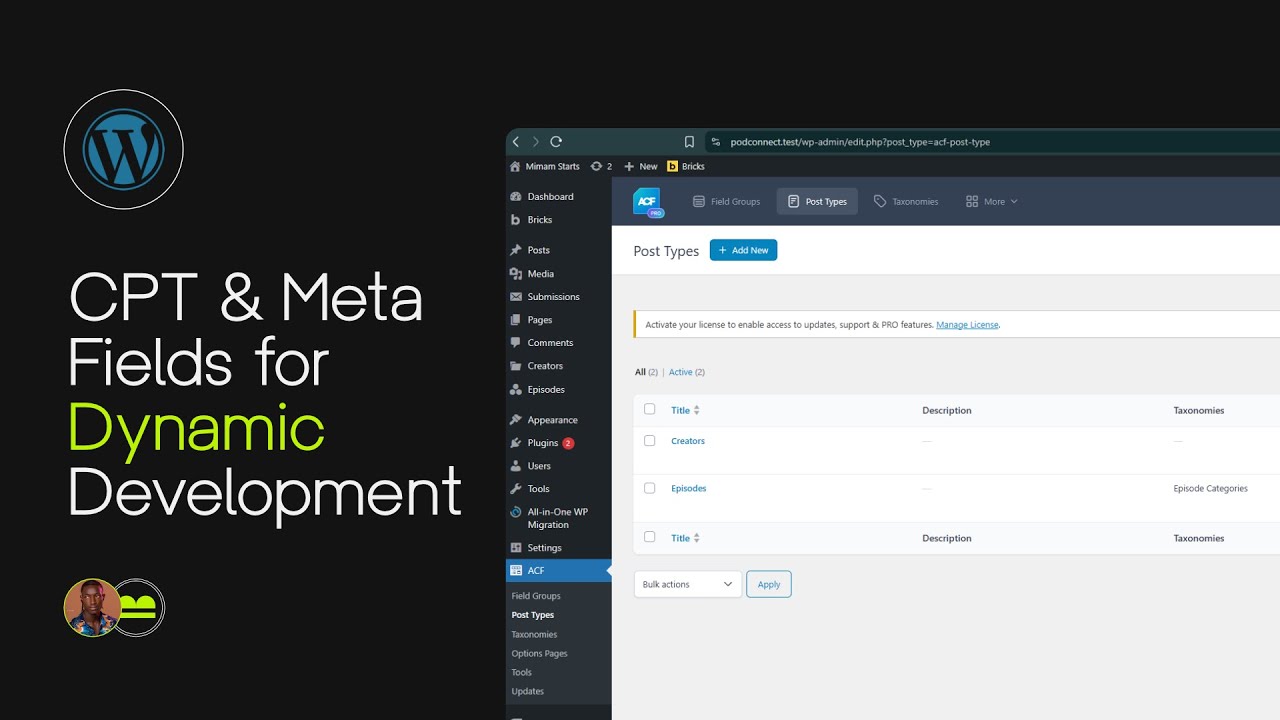
Task: Click the Posts pin icon in sidebar
Action: pyautogui.click(x=516, y=250)
